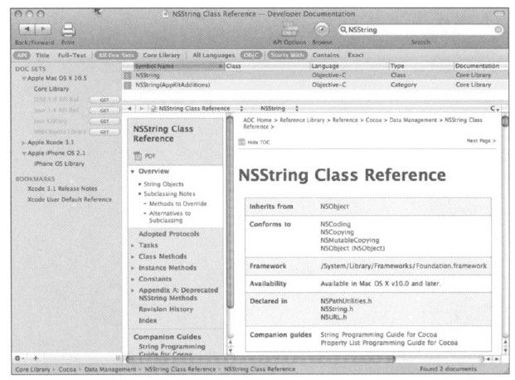Open the PDF icon in table of contents

[x=138, y=156]
